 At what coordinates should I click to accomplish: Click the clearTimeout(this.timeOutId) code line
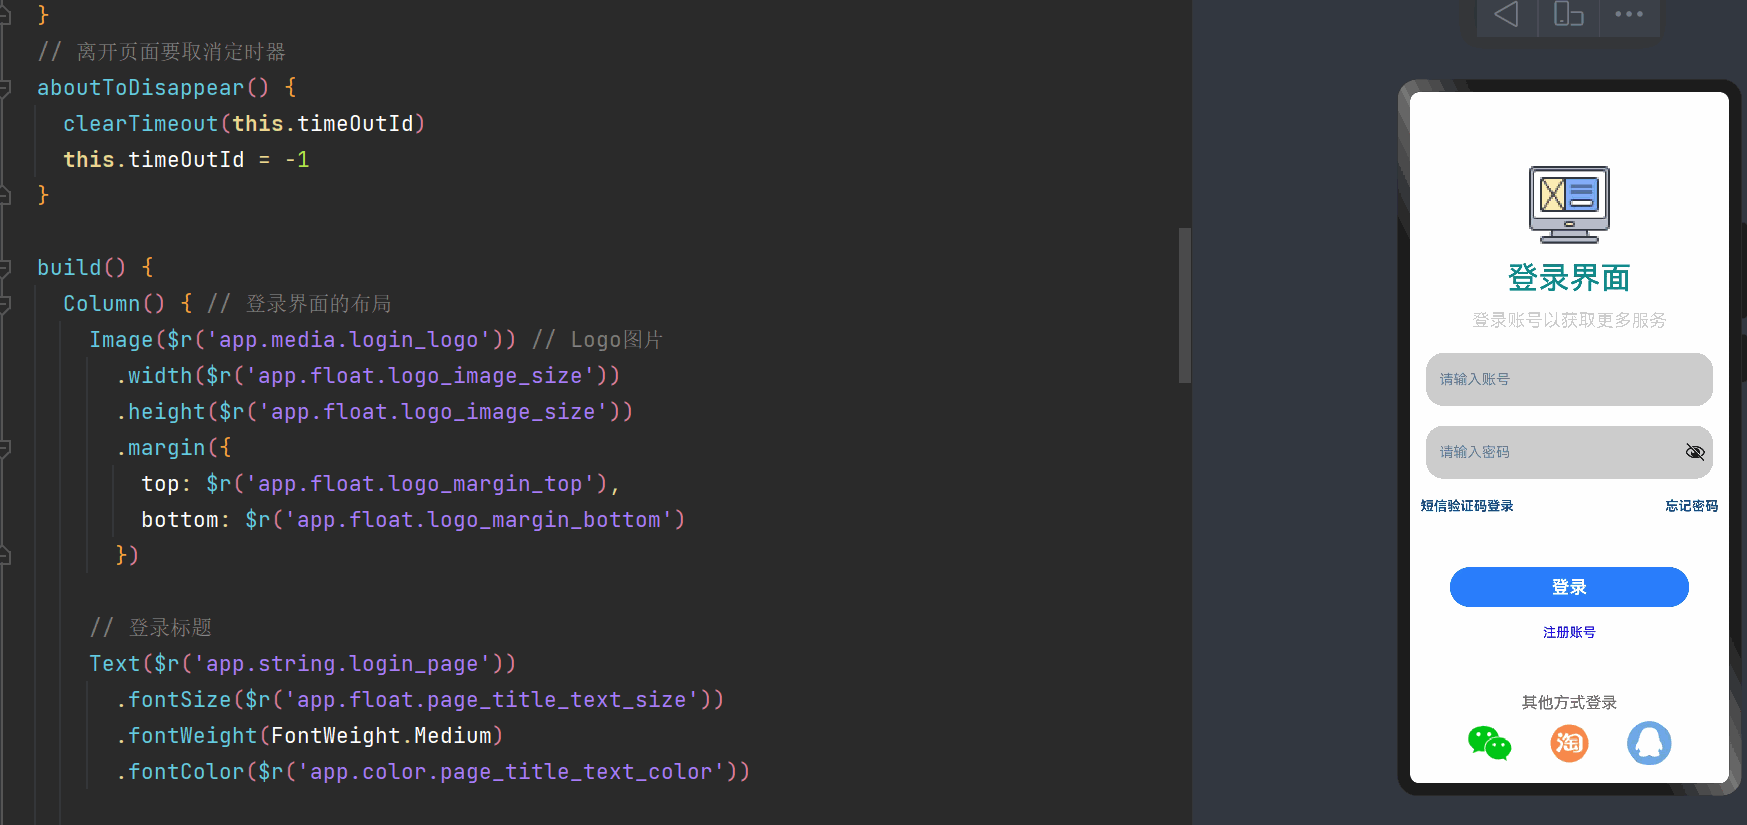[x=244, y=124]
